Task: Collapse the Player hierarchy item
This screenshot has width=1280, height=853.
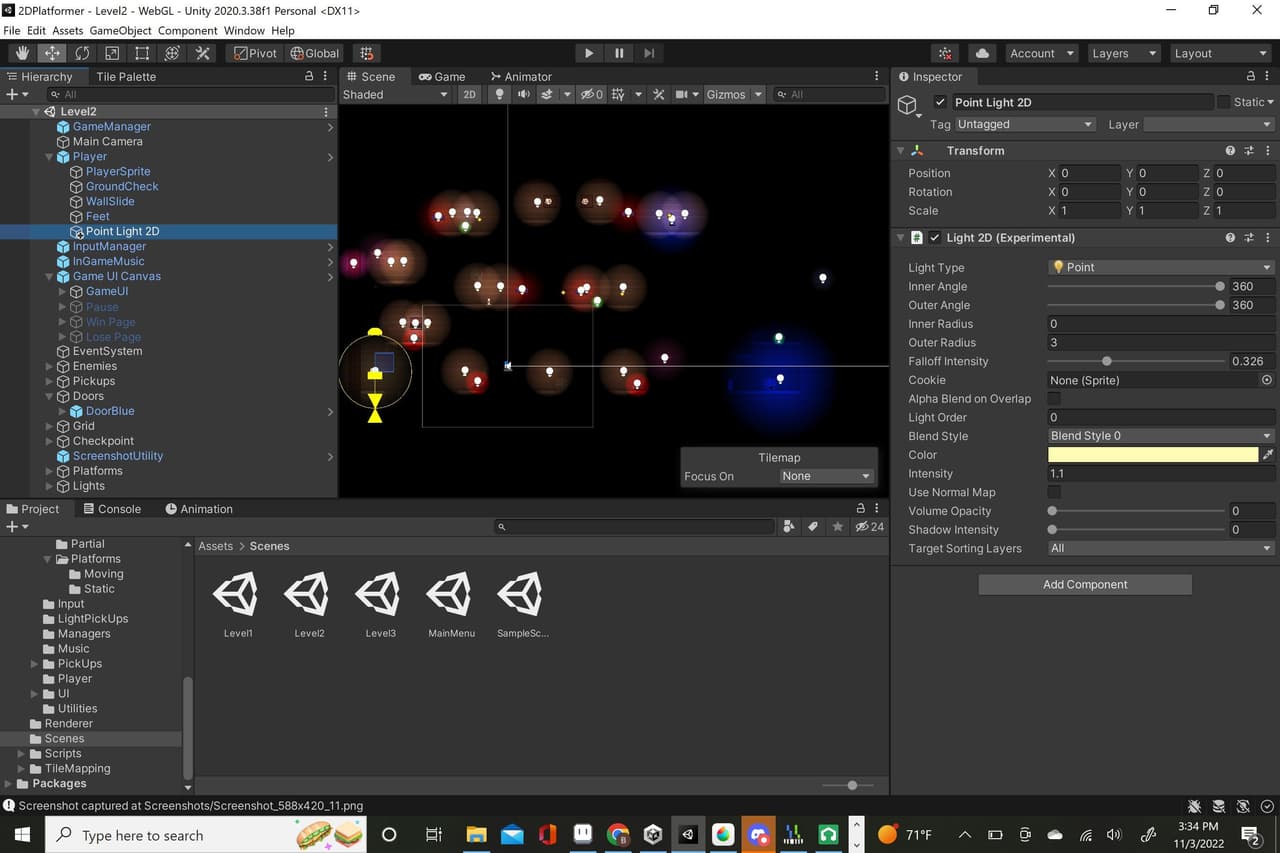Action: [x=50, y=157]
